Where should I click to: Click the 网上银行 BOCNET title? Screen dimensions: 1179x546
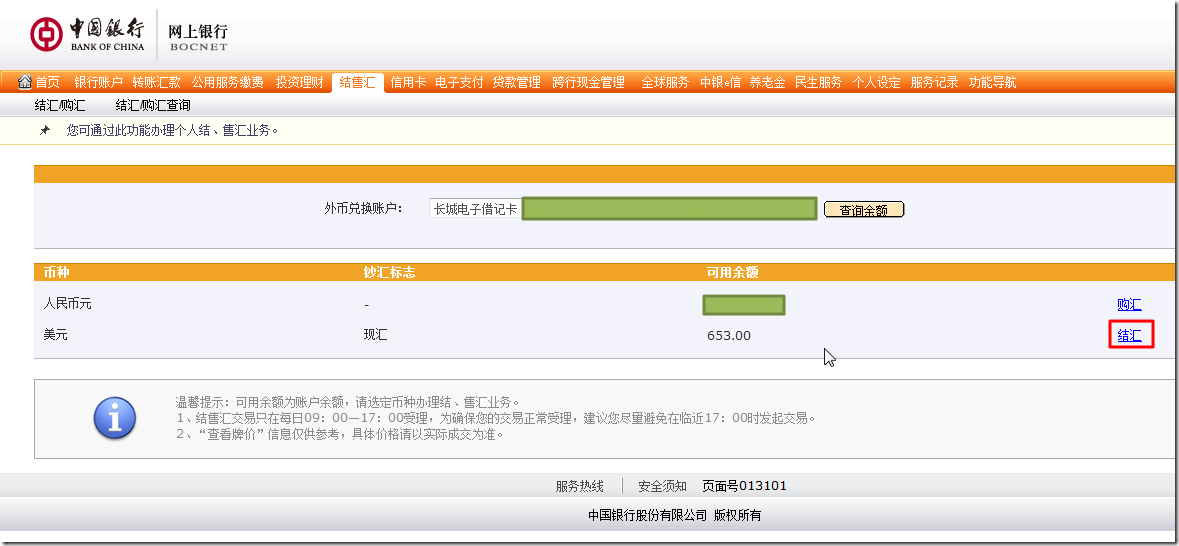[198, 36]
